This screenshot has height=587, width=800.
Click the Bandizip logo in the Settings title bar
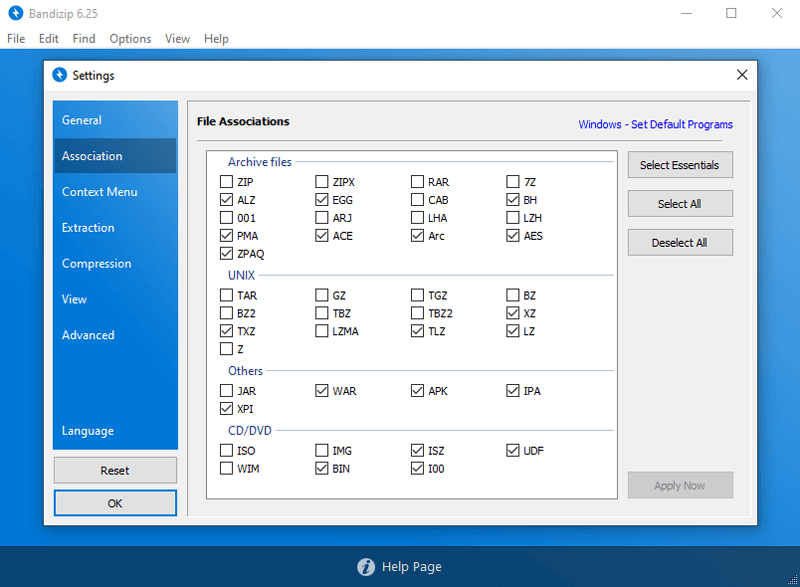coord(60,75)
